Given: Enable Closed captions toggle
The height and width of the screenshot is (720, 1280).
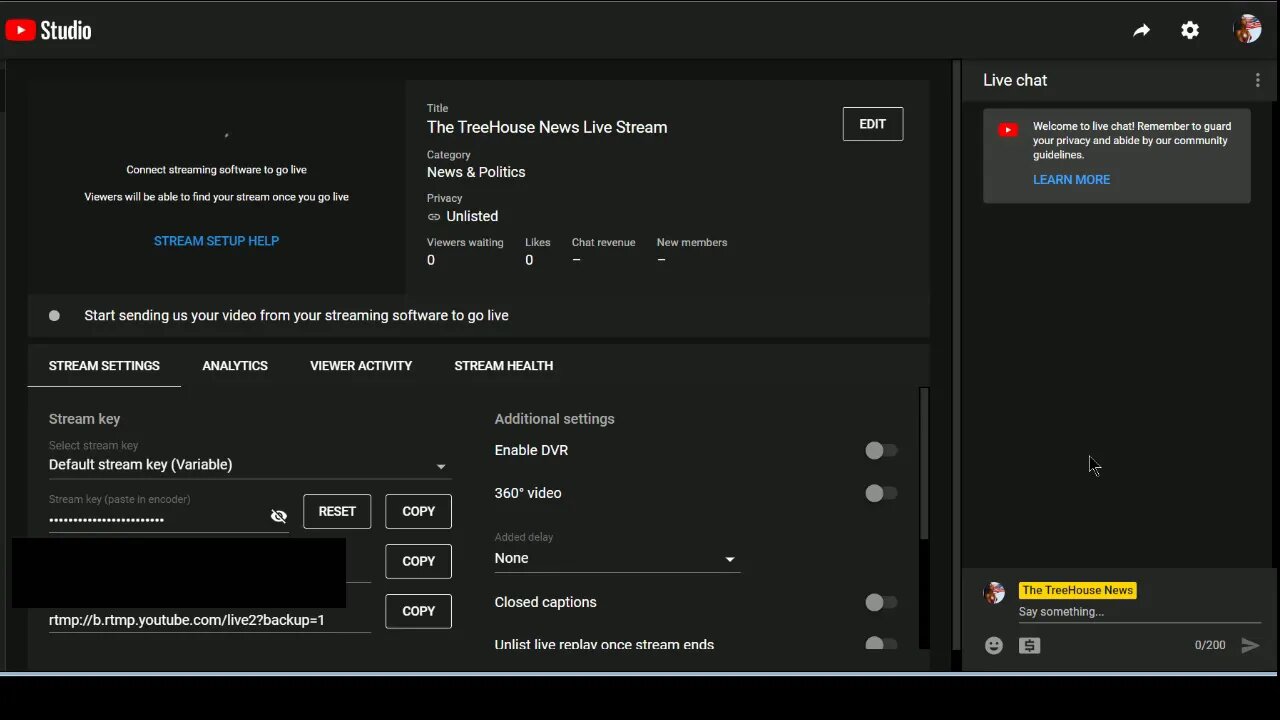Looking at the screenshot, I should click(x=881, y=602).
